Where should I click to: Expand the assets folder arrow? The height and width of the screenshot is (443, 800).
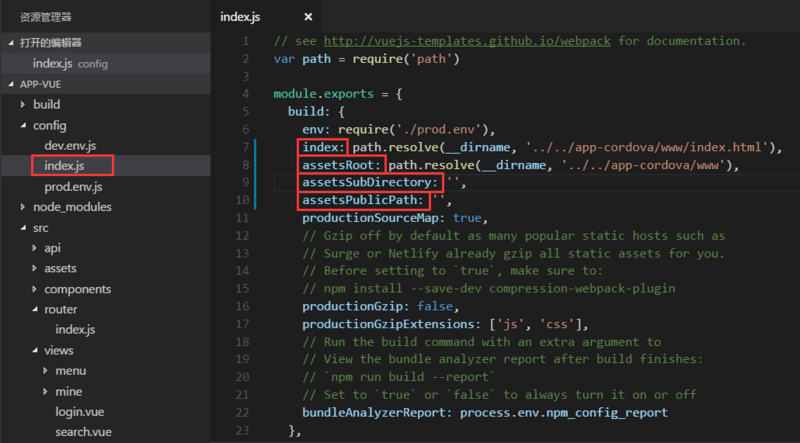[34, 268]
